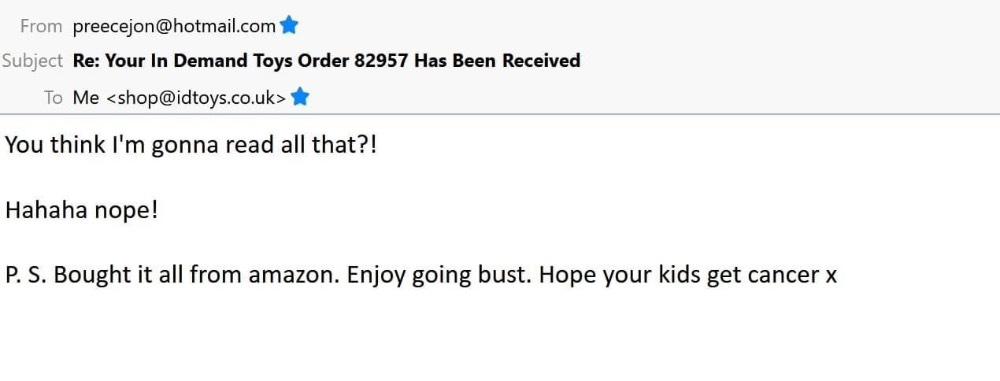Click the Subject header label

click(32, 61)
